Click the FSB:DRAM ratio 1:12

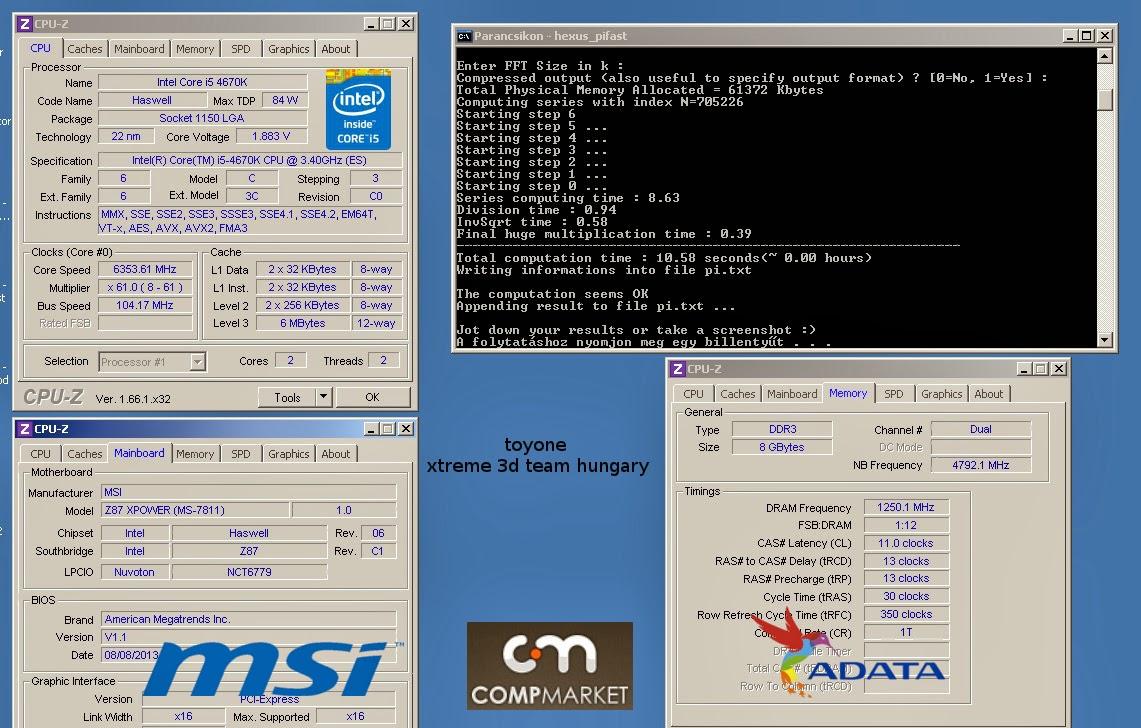tap(906, 525)
